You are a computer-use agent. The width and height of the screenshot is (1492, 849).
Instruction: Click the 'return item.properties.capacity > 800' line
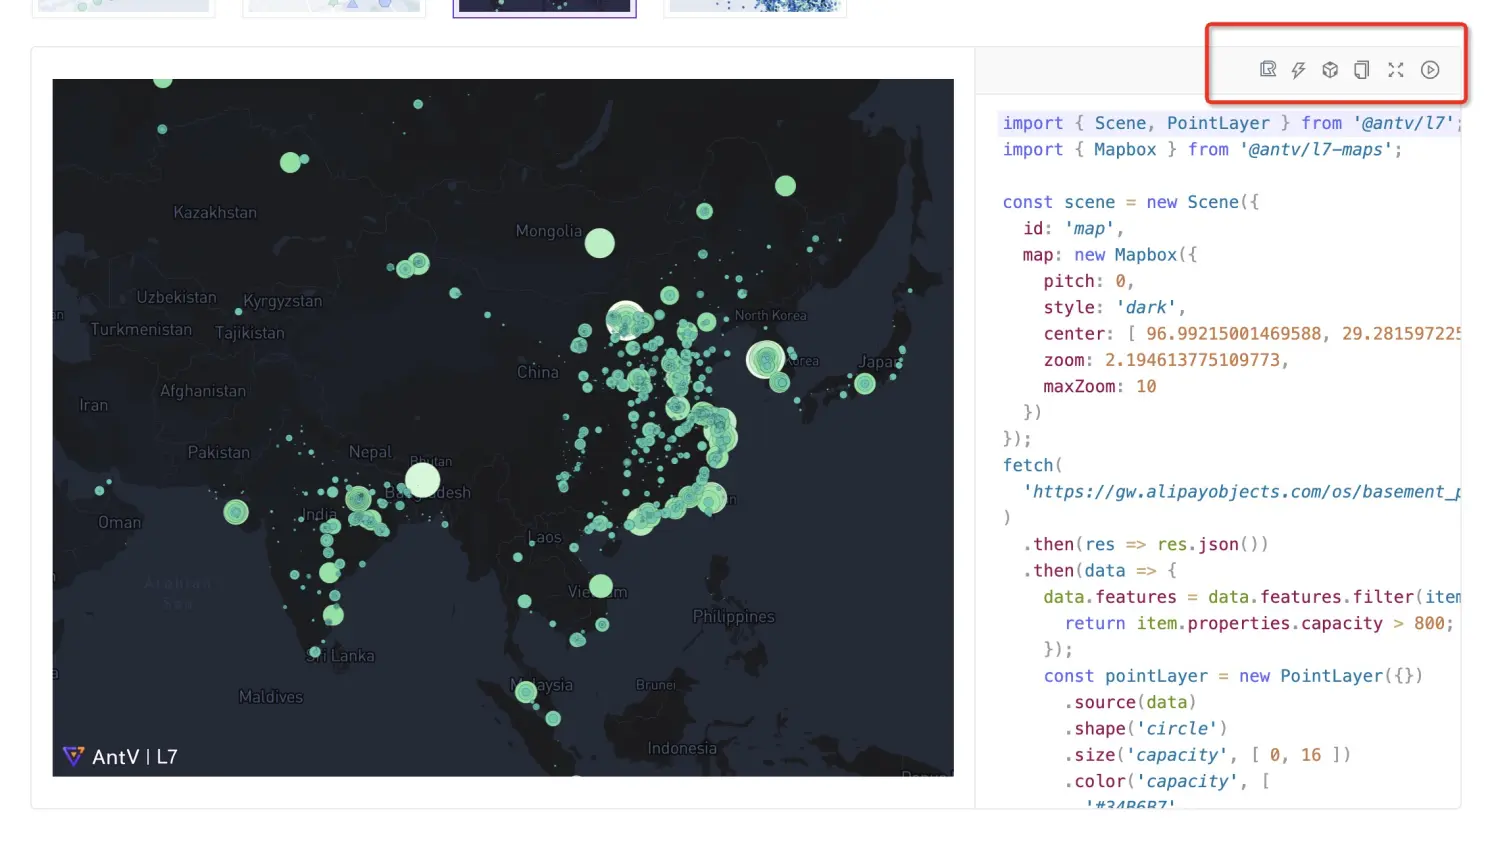coord(1259,623)
